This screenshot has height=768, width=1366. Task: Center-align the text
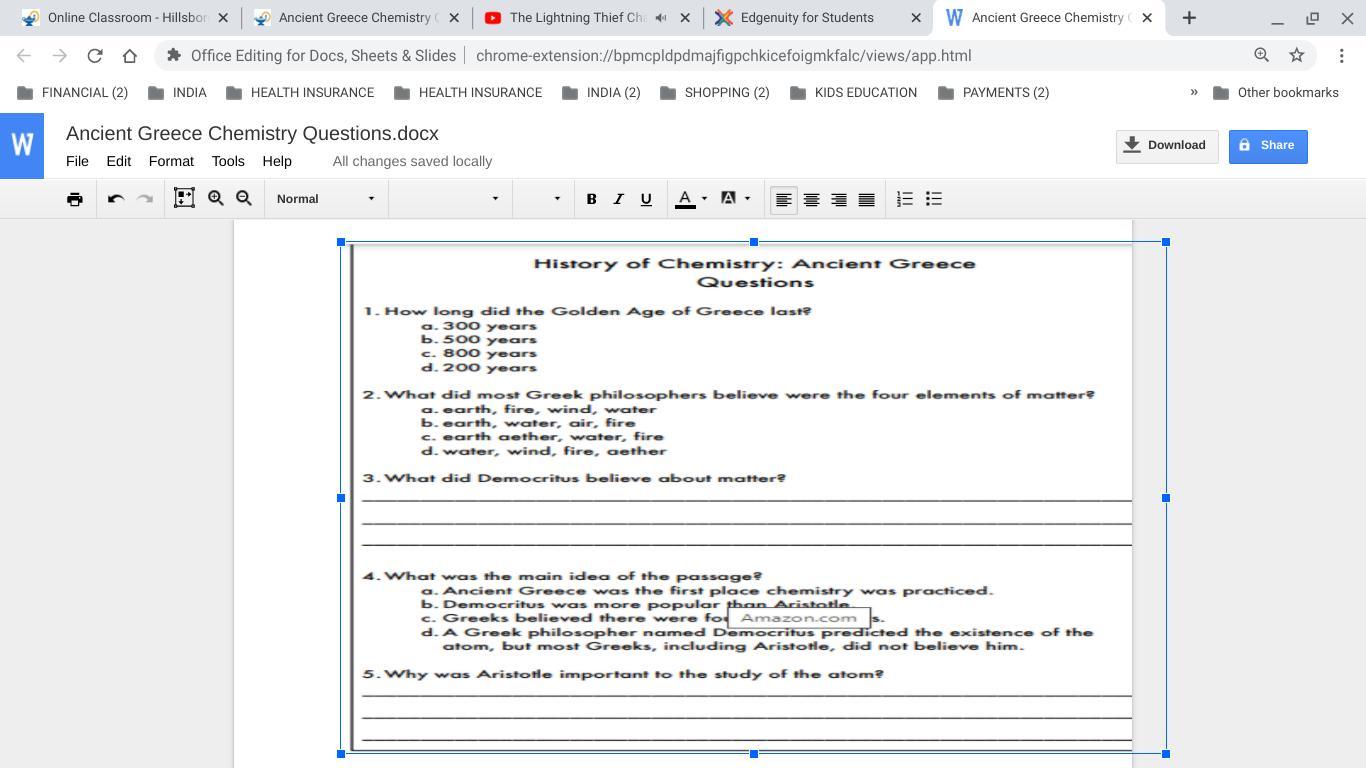coord(812,199)
